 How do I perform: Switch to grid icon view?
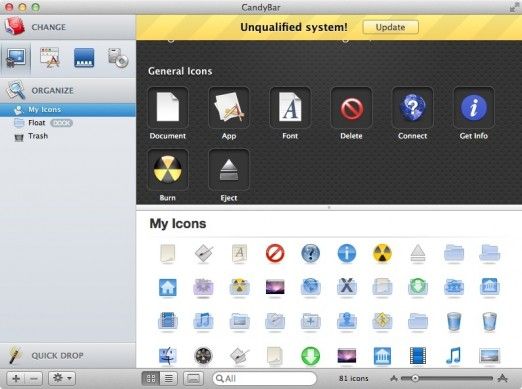click(151, 378)
